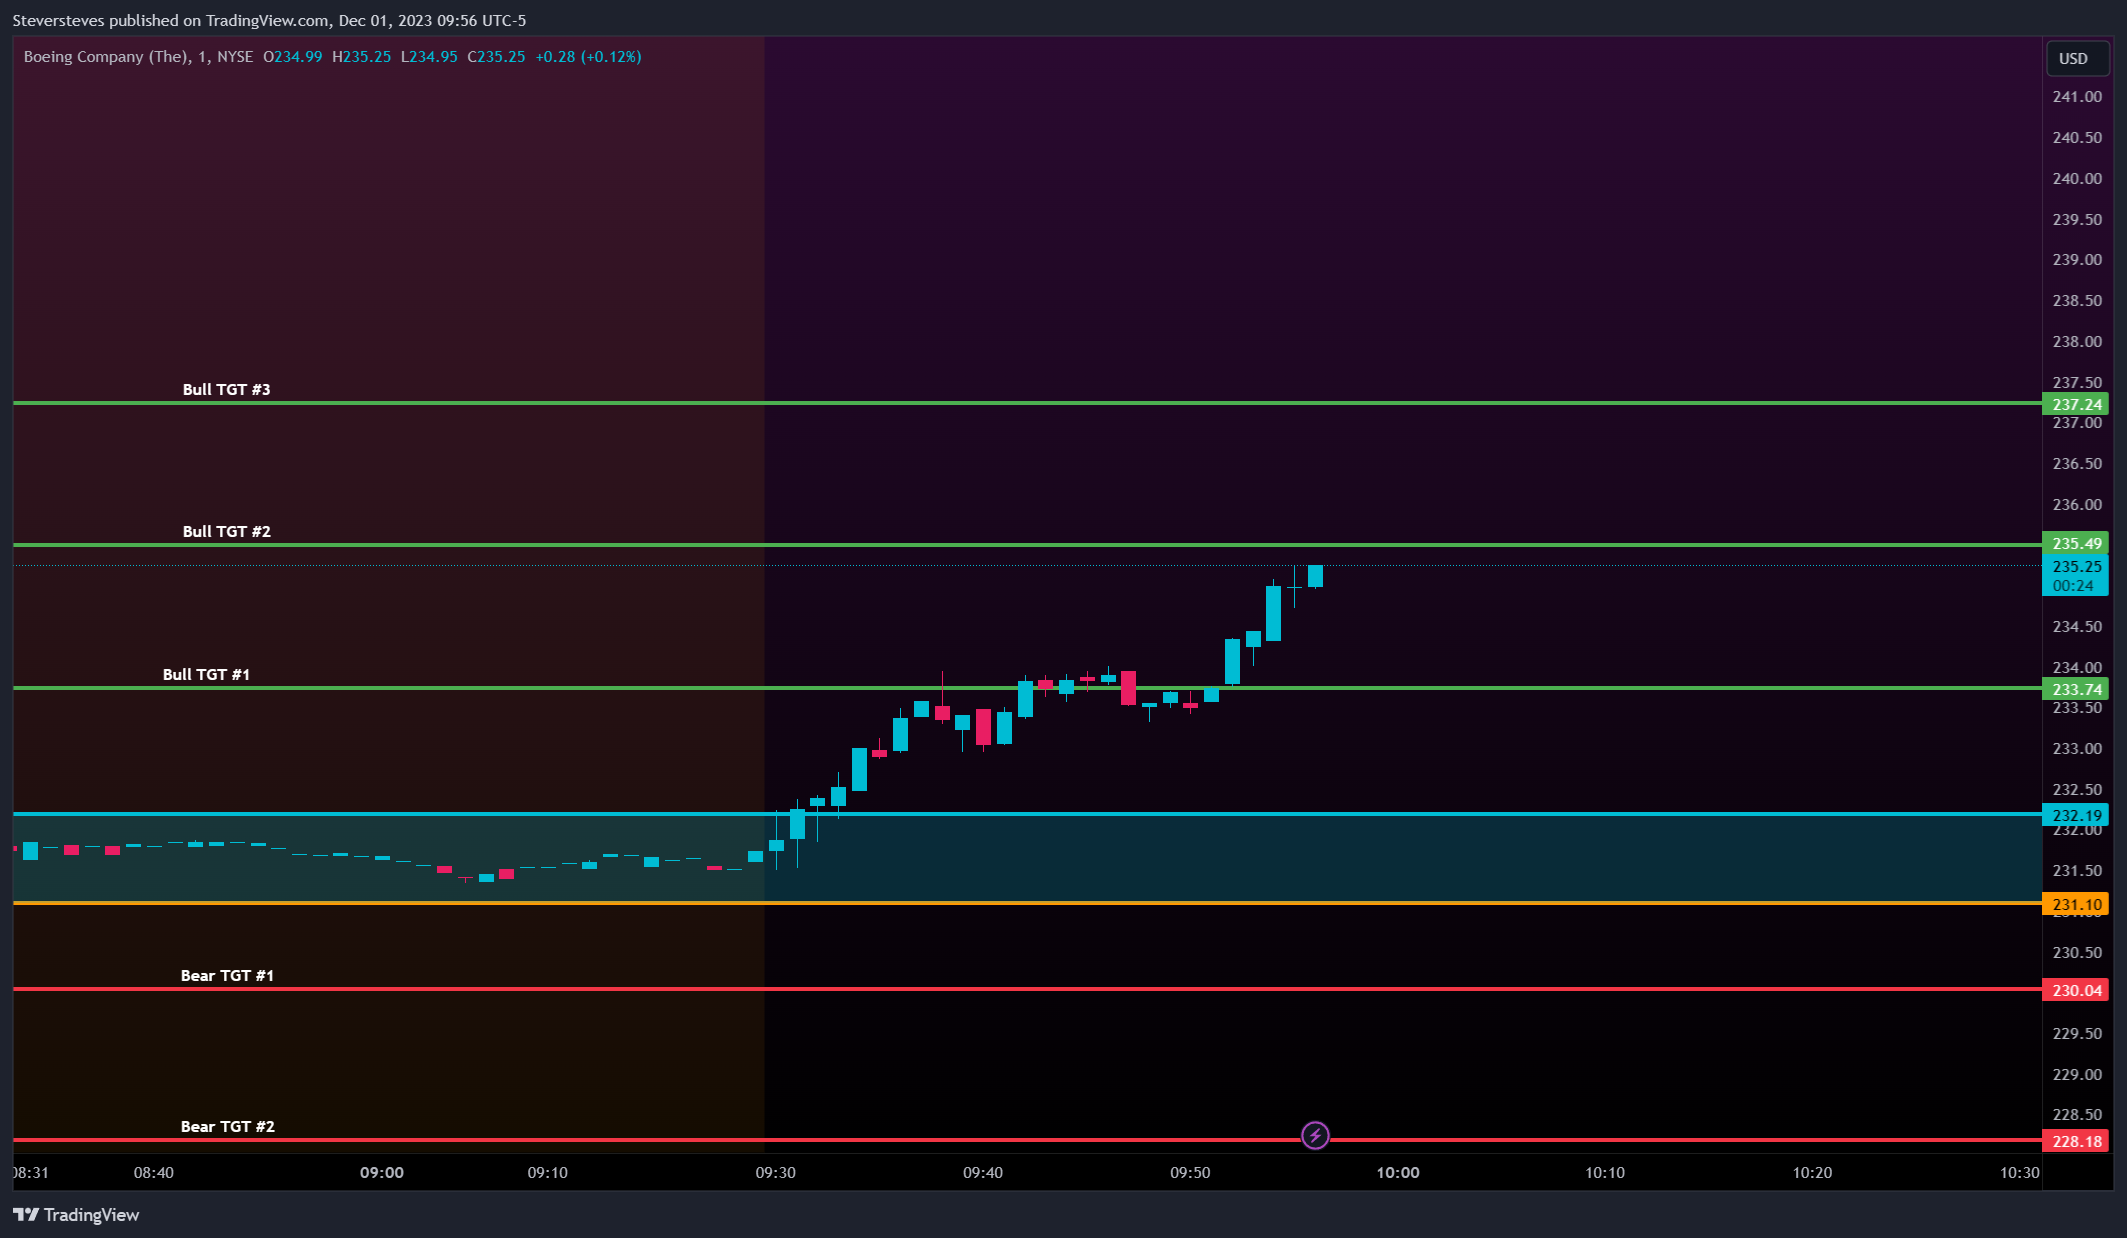Click the 241.00 price axis label
The width and height of the screenshot is (2127, 1238).
pos(2077,96)
